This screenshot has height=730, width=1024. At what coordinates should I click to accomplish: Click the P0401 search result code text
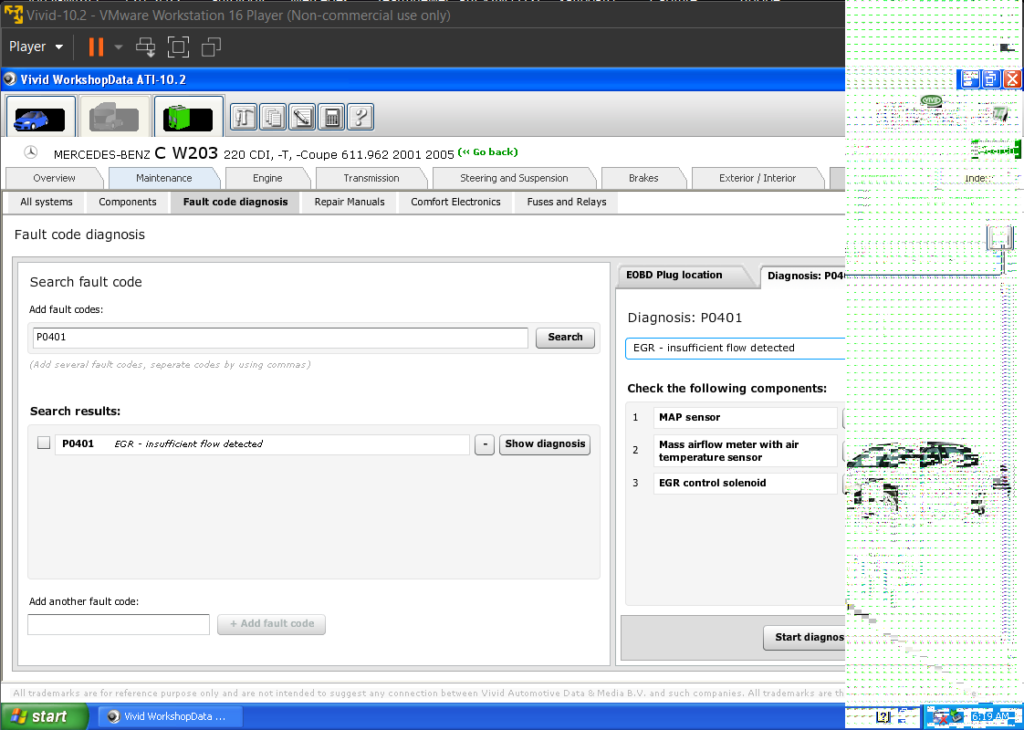coord(78,444)
